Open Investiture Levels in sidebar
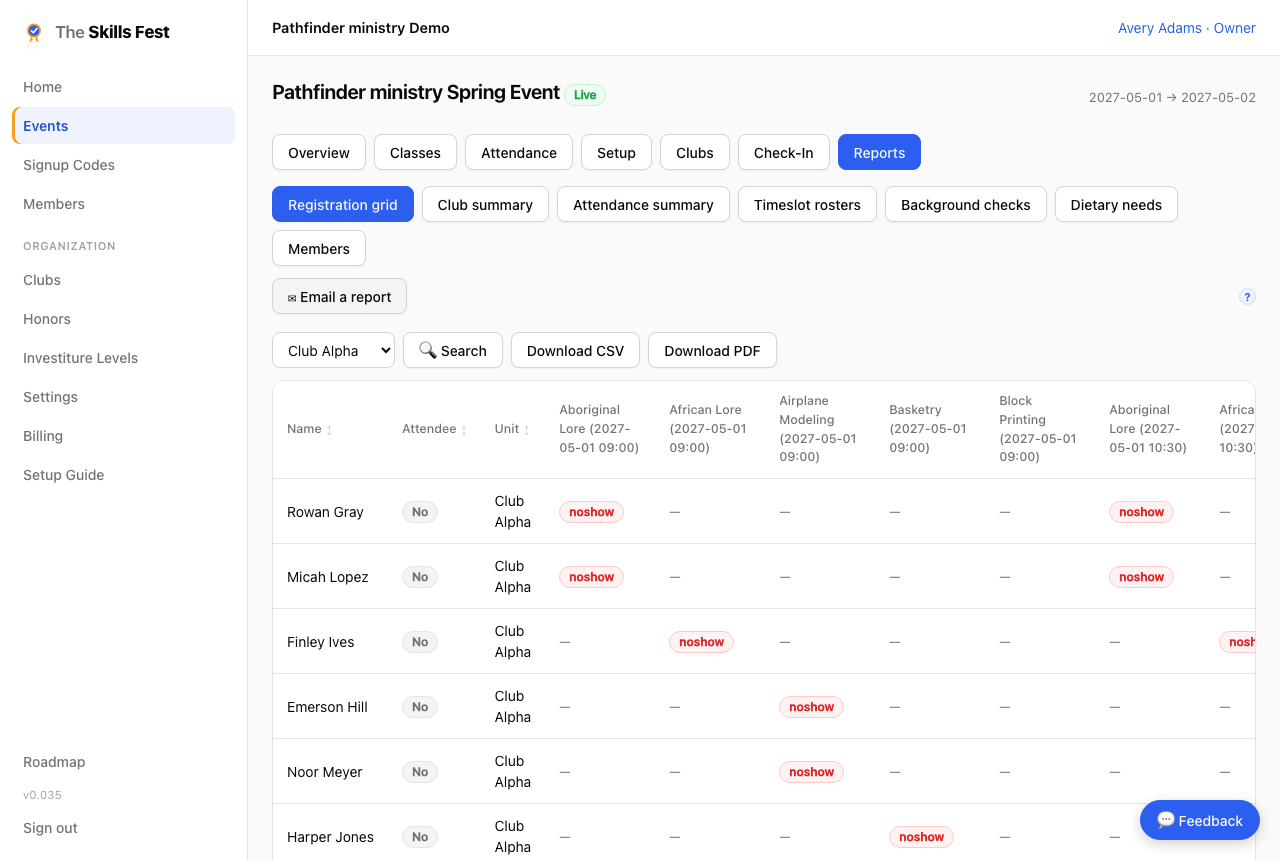 point(123,358)
